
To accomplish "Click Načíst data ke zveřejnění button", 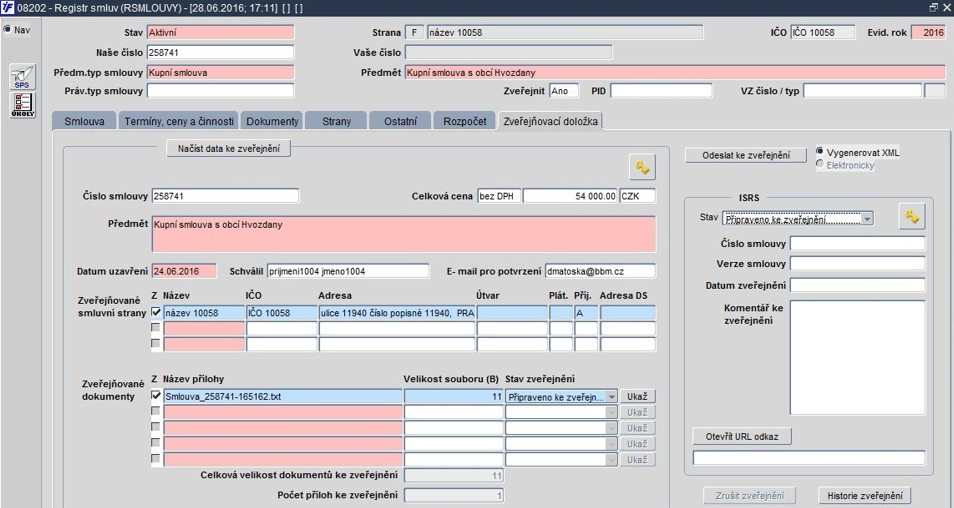I will pyautogui.click(x=229, y=148).
